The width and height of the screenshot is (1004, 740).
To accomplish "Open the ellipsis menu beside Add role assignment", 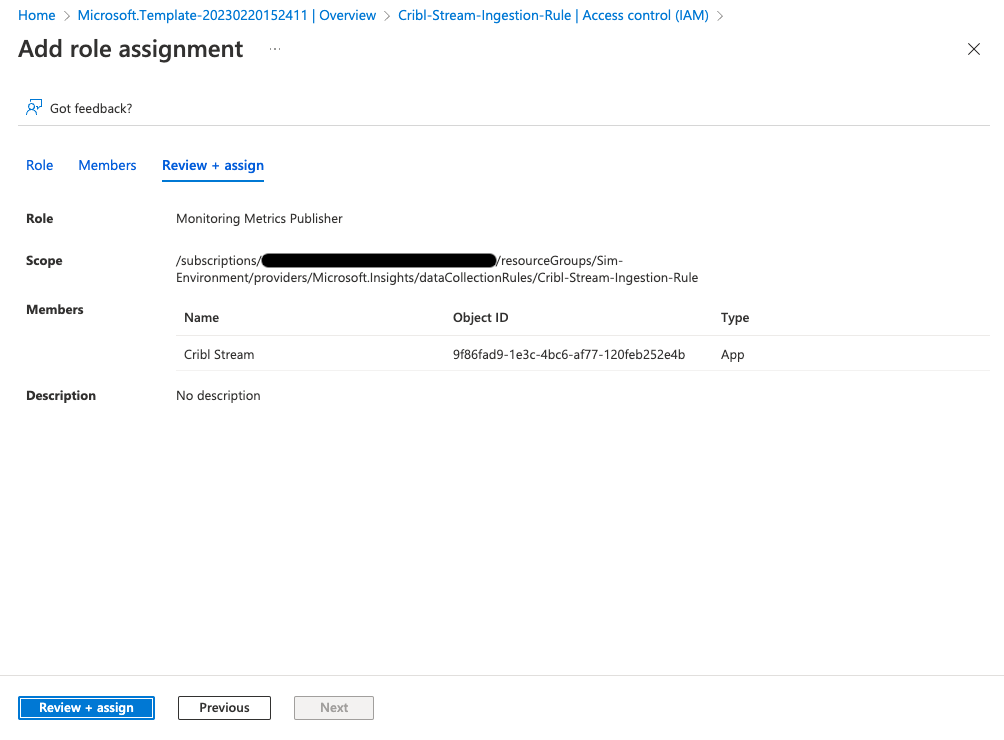I will pos(274,49).
